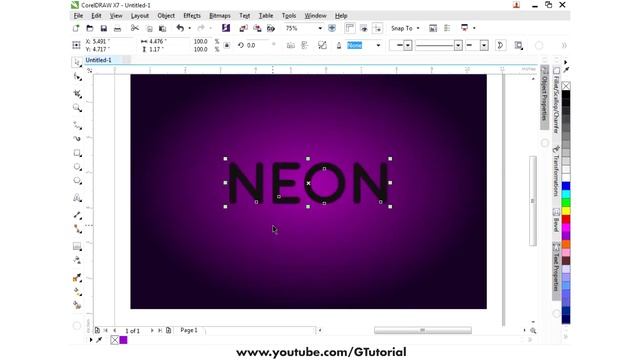Select the Drop Shadow effects tool

click(x=77, y=246)
